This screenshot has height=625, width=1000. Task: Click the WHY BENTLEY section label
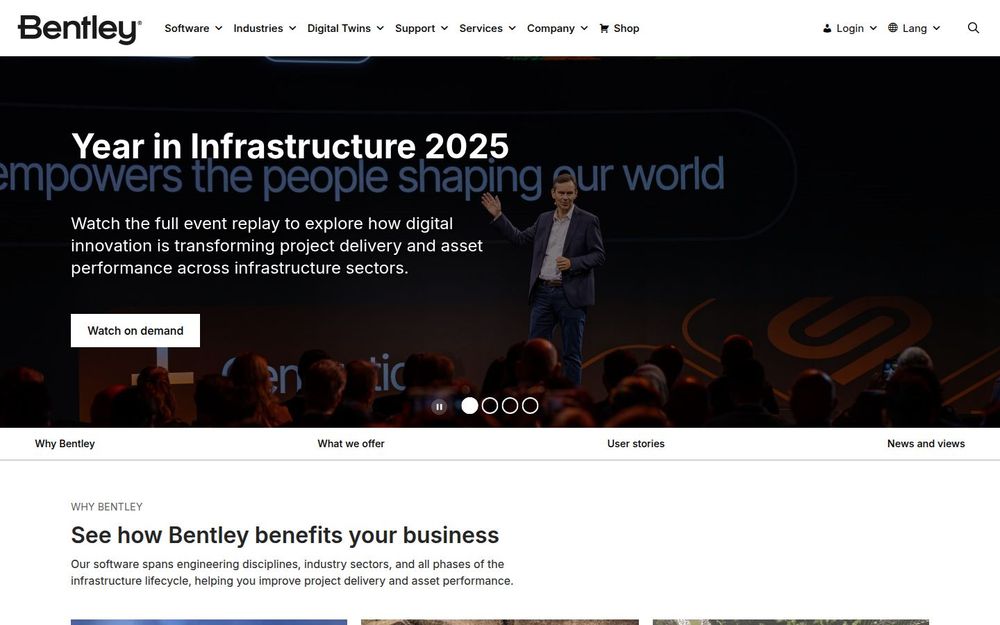pos(107,506)
